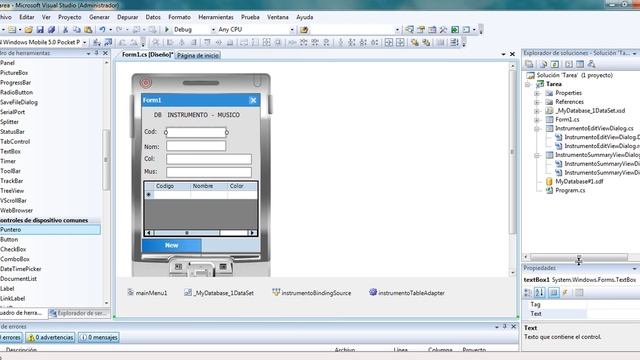Toggle the 0 advertencias warnings filter
640x360 pixels.
click(50, 338)
